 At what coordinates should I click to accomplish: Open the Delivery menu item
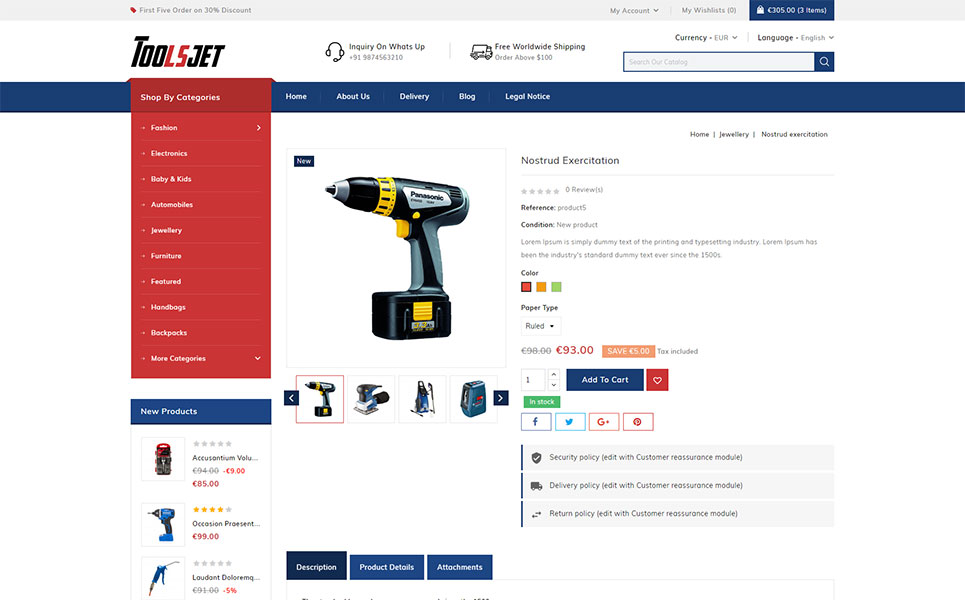[414, 97]
